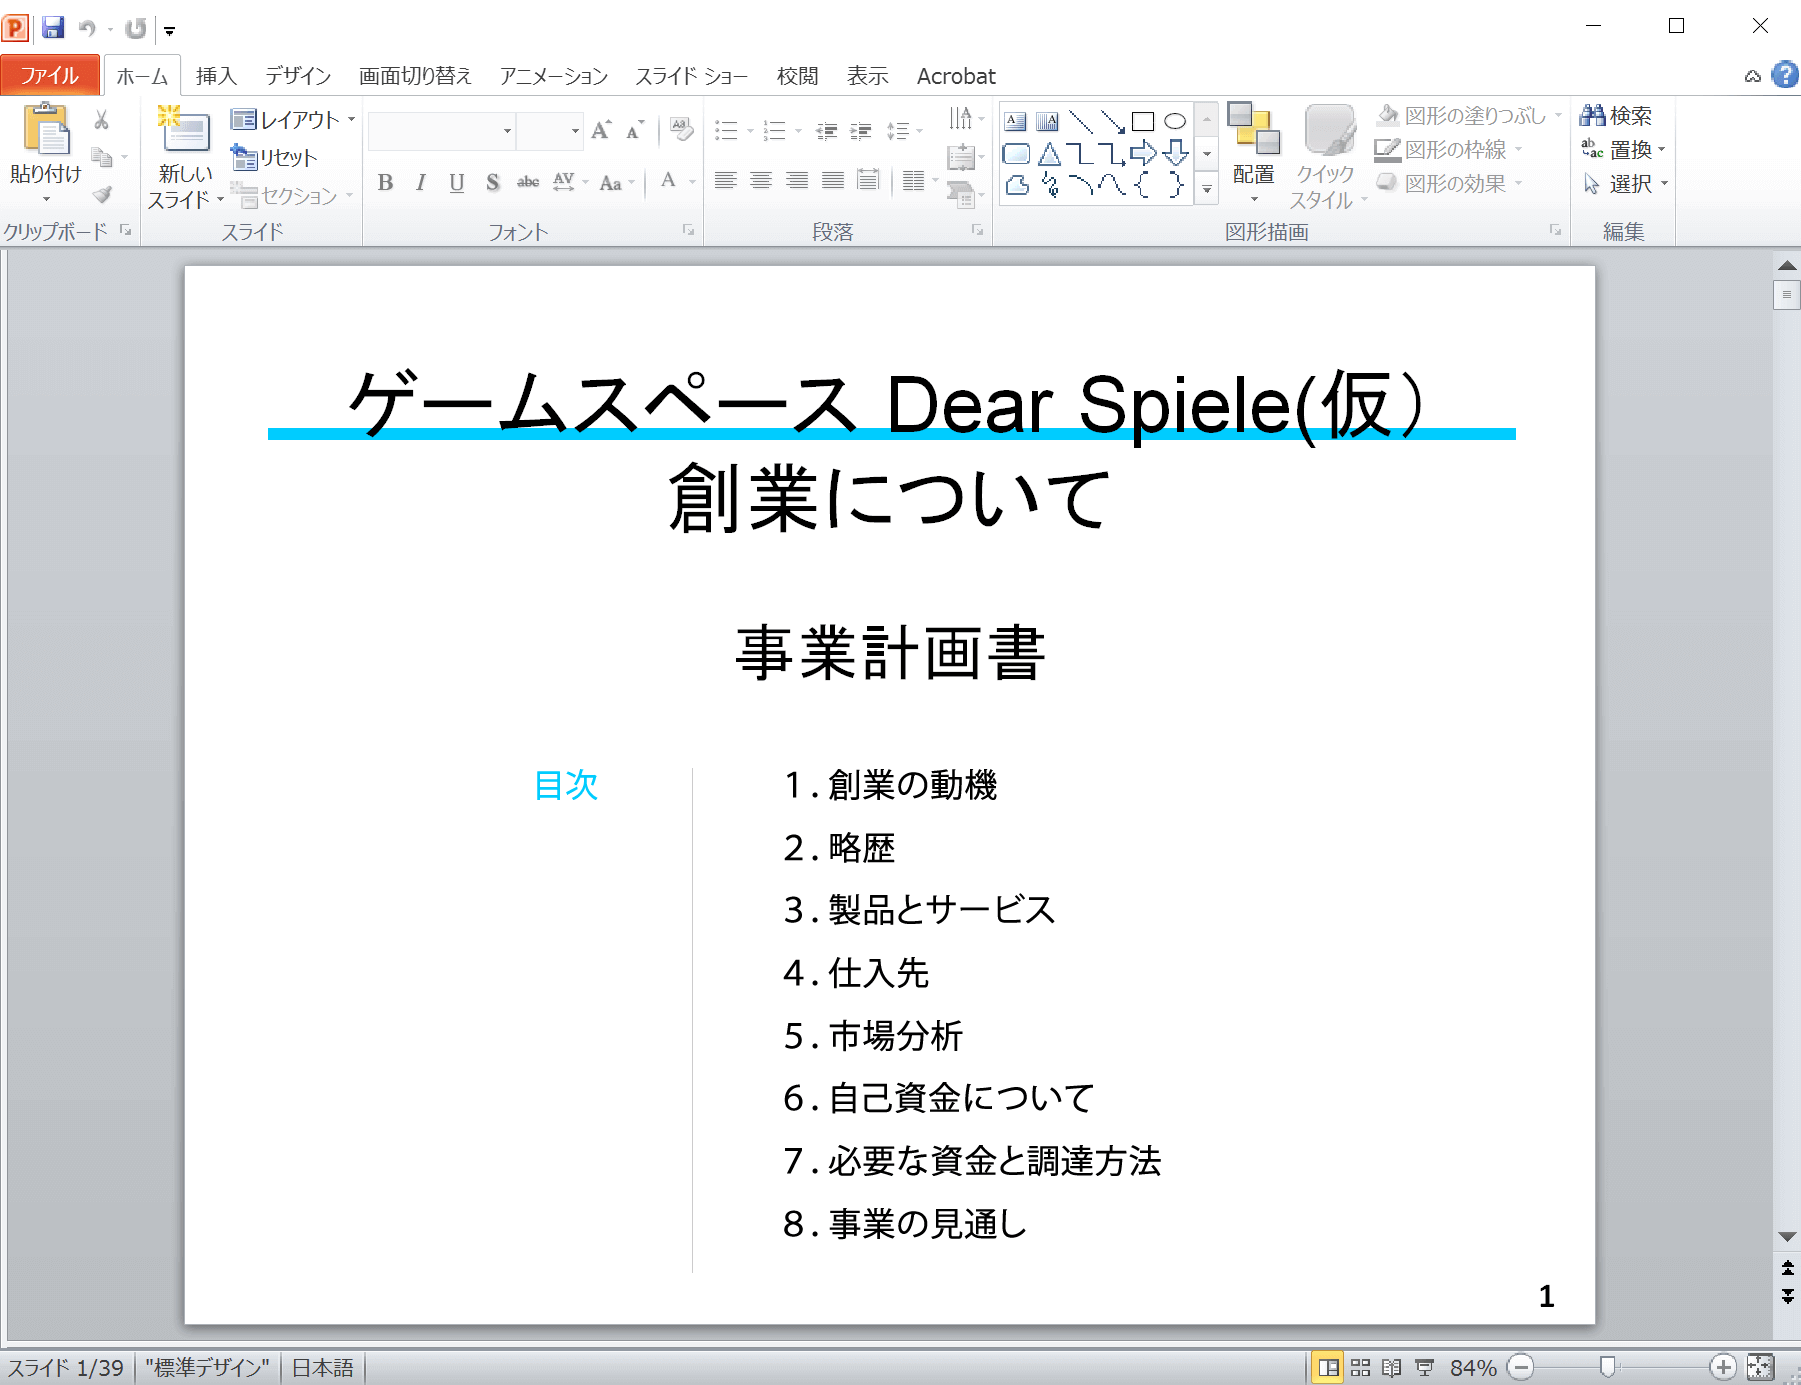Click the Find (検索) binoculars icon
The height and width of the screenshot is (1385, 1801).
1592,116
